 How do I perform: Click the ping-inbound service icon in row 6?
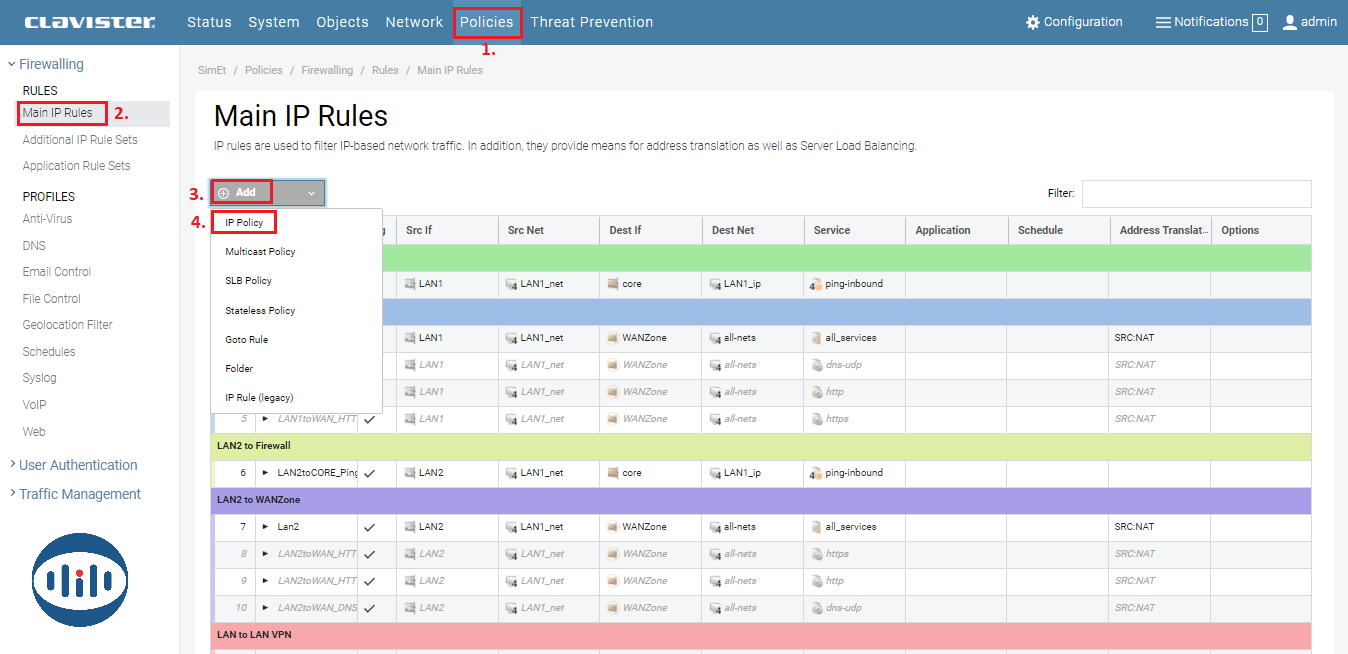pos(816,473)
